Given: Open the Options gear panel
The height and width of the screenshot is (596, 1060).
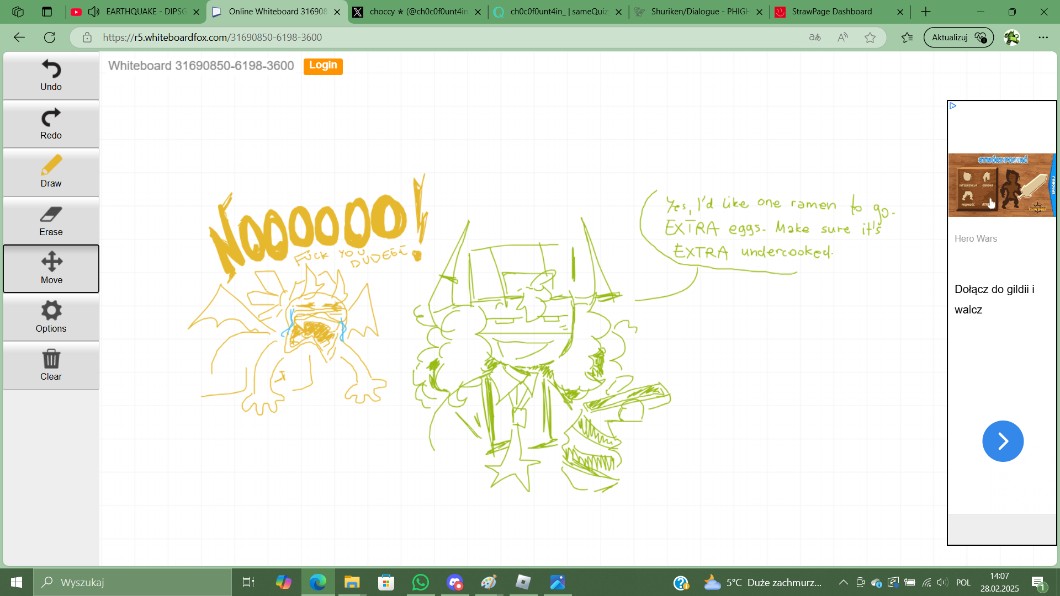Looking at the screenshot, I should click(51, 317).
